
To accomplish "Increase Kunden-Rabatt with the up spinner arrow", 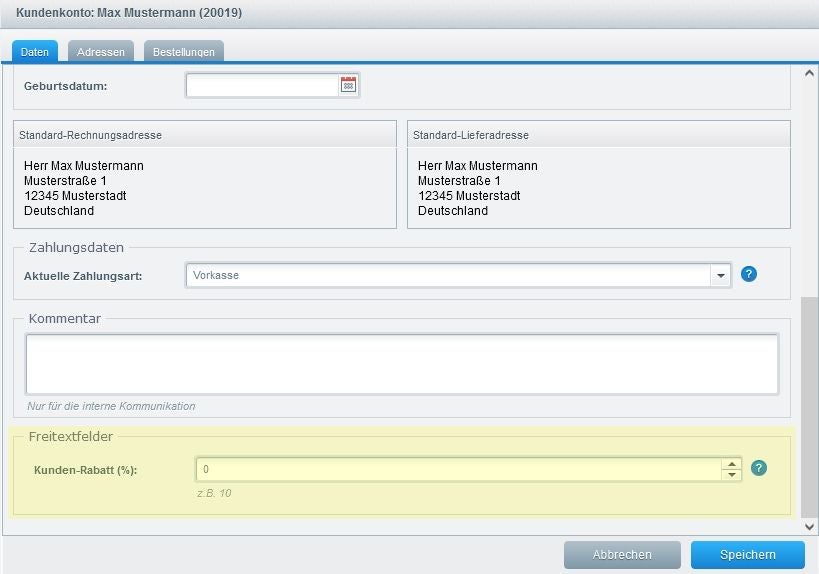I will coord(732,464).
